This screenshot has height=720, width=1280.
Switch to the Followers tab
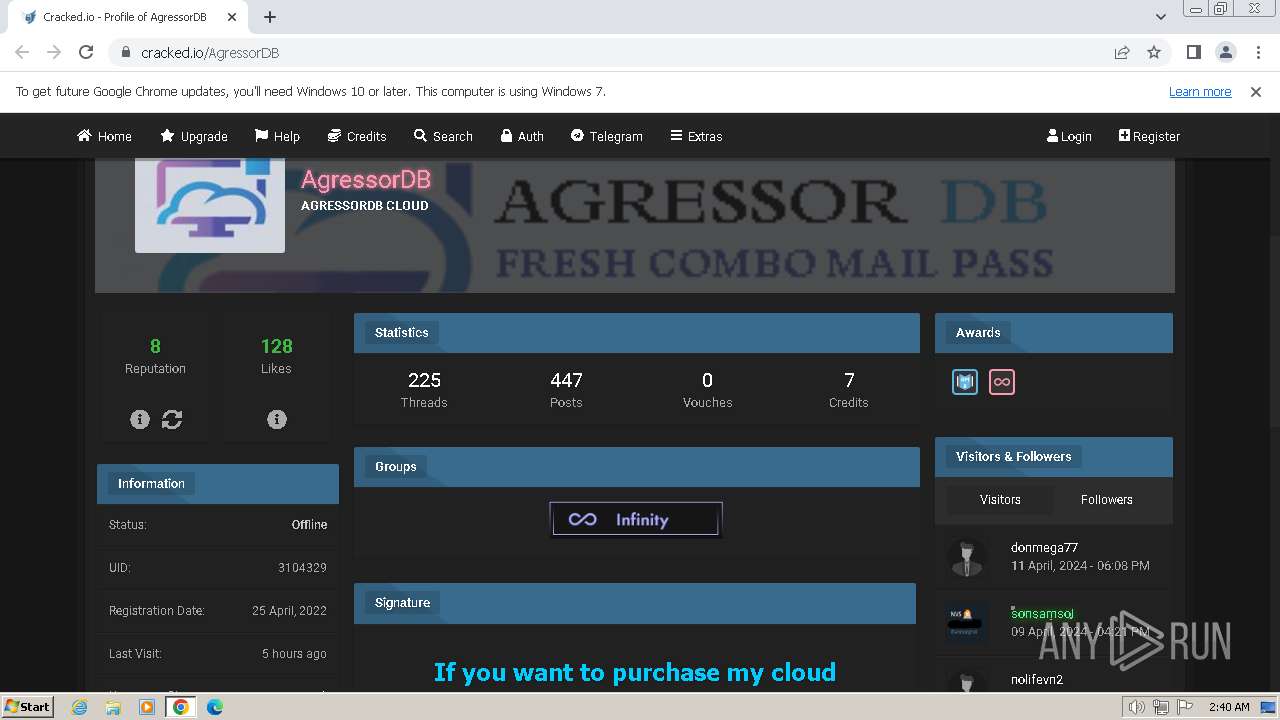click(1107, 500)
